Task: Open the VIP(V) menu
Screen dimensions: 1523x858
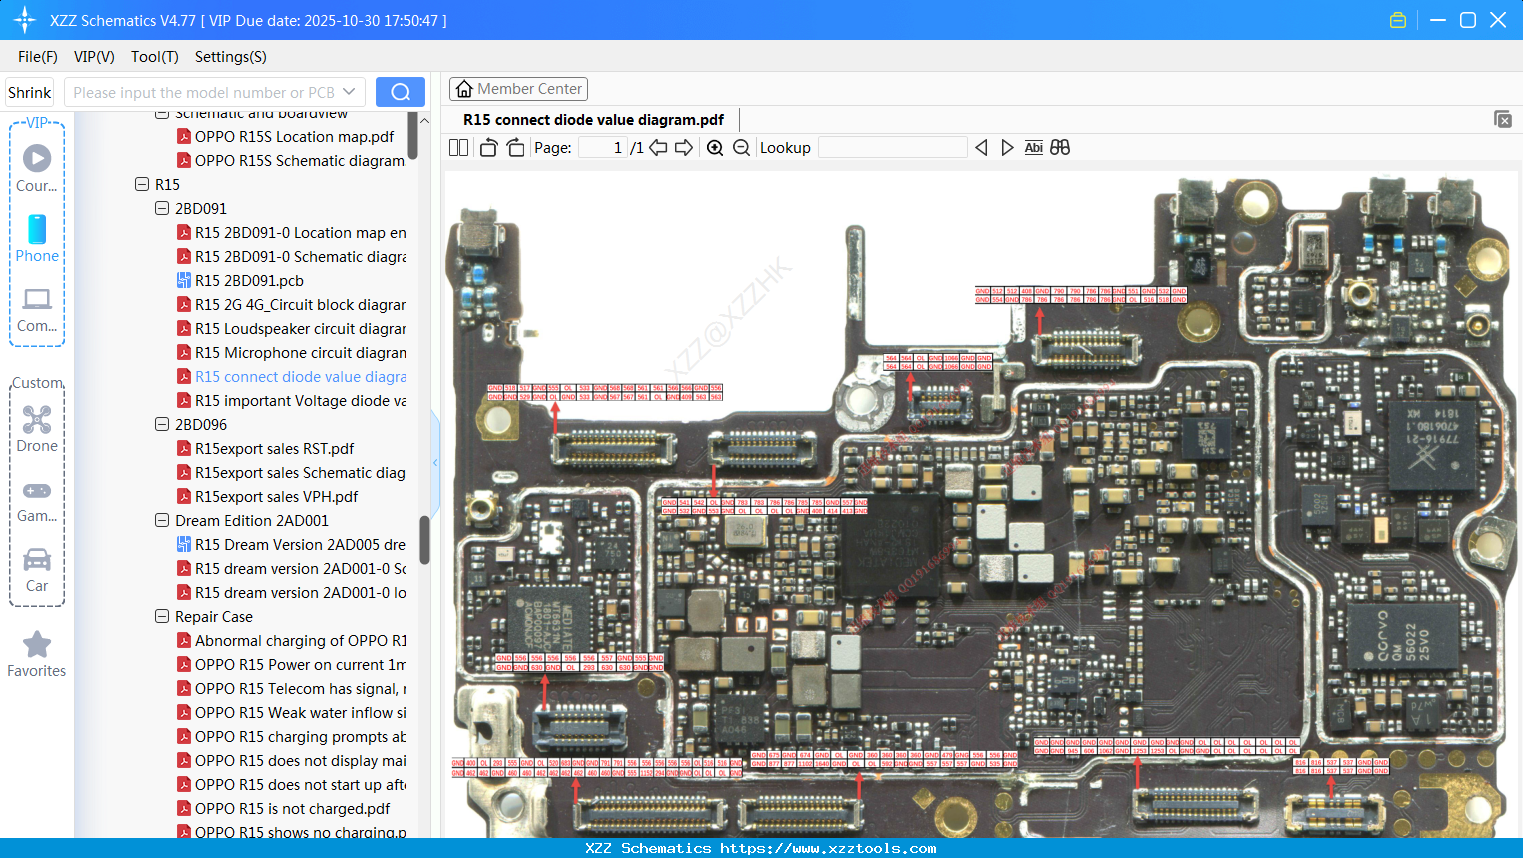Action: [x=94, y=57]
